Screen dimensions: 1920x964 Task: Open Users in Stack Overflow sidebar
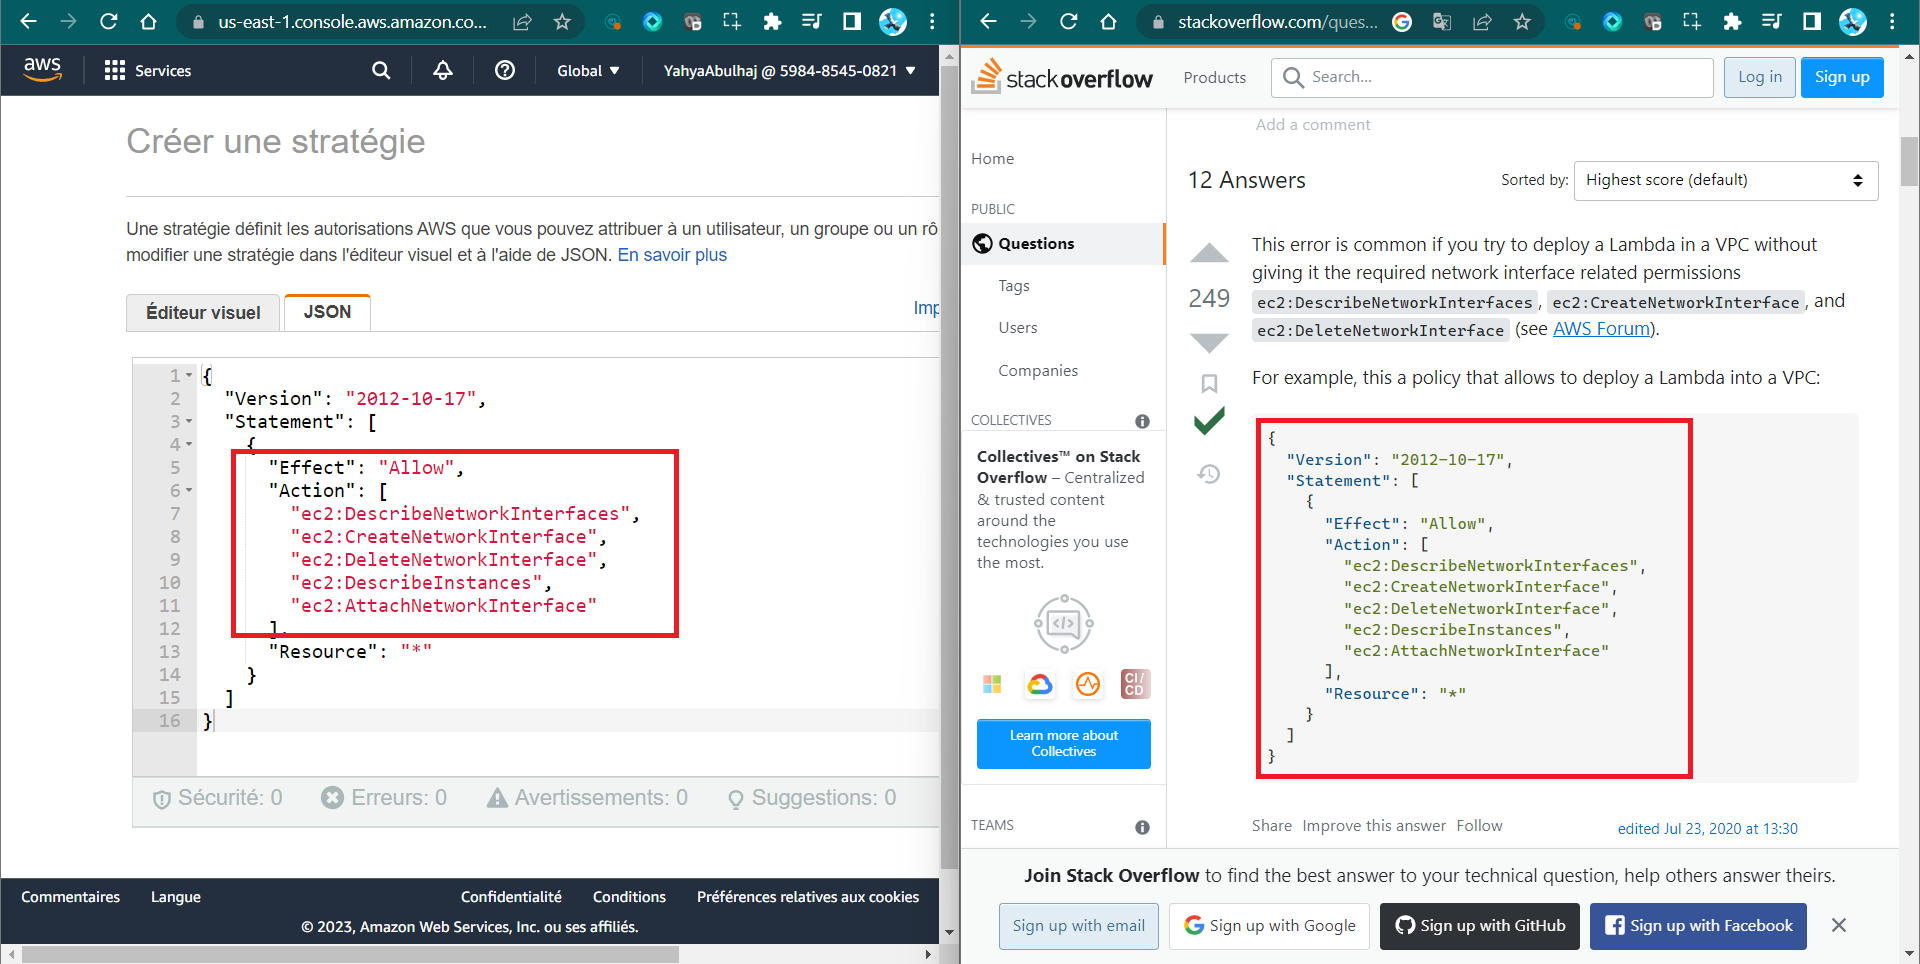[1017, 327]
